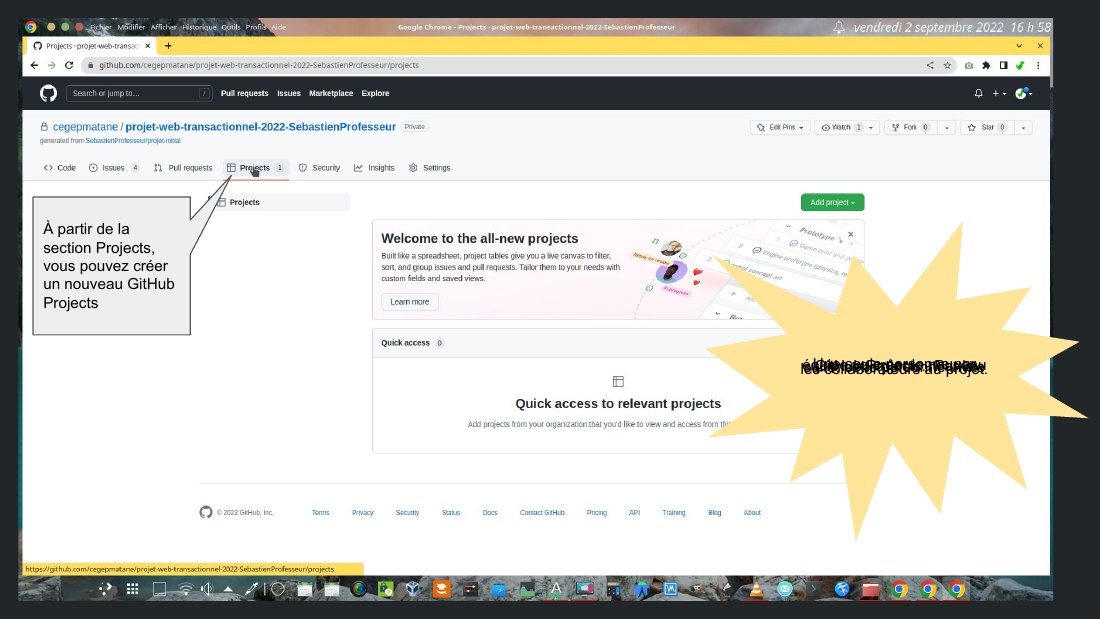
Task: Expand the tab search chevron
Action: pyautogui.click(x=1019, y=46)
